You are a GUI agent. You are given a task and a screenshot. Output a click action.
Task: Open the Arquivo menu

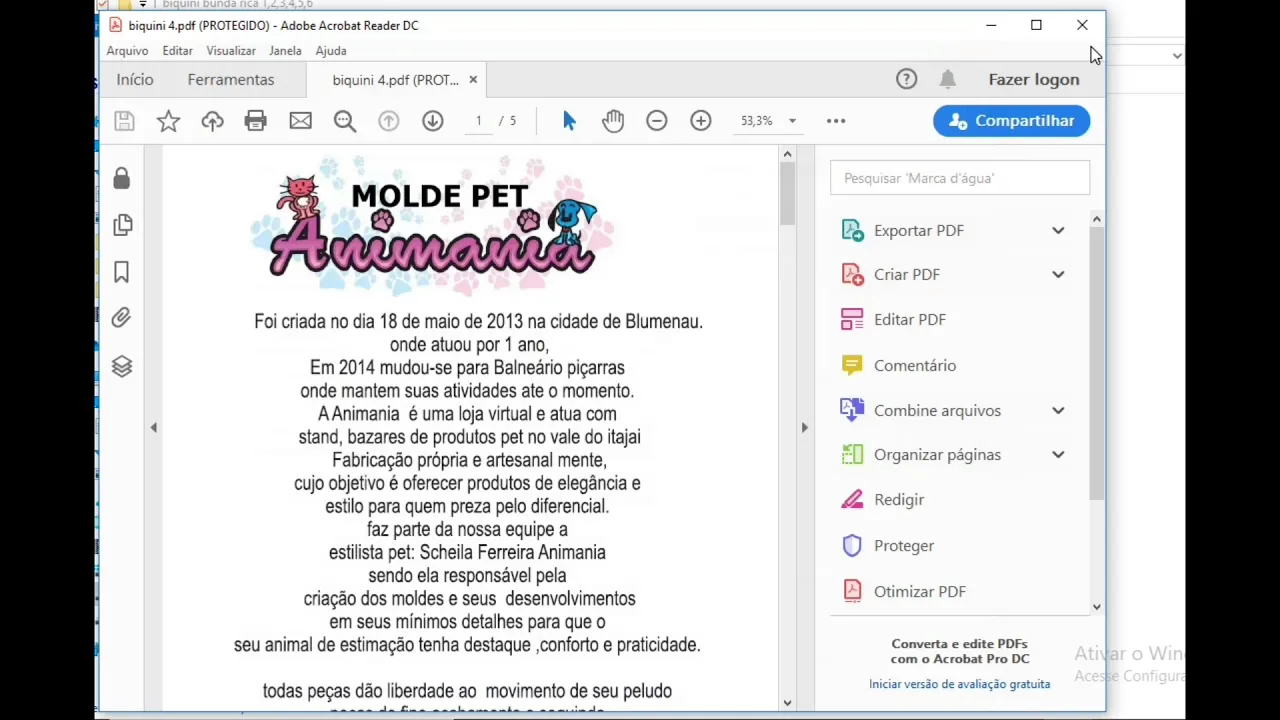point(127,51)
